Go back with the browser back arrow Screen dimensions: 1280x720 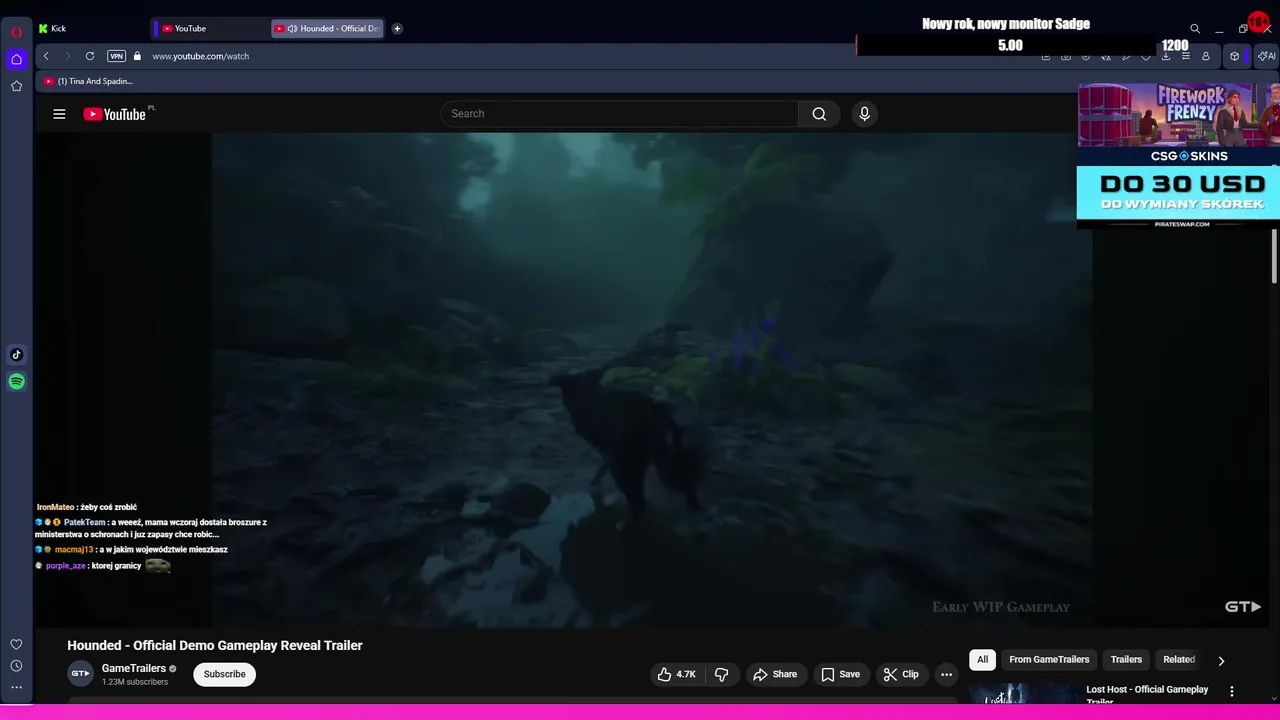pos(46,56)
